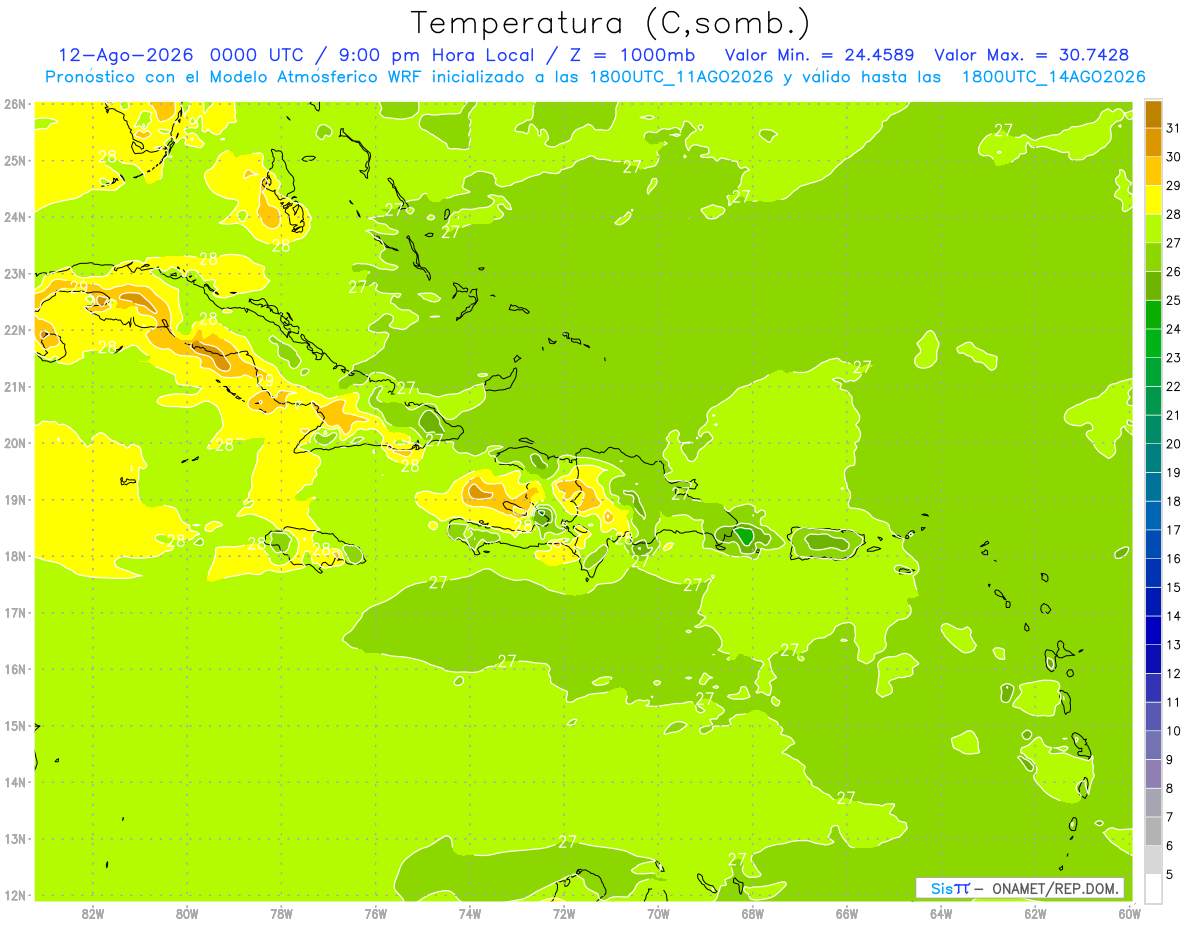Click the "64W" longitude axis label
1200x927 pixels.
tap(941, 913)
